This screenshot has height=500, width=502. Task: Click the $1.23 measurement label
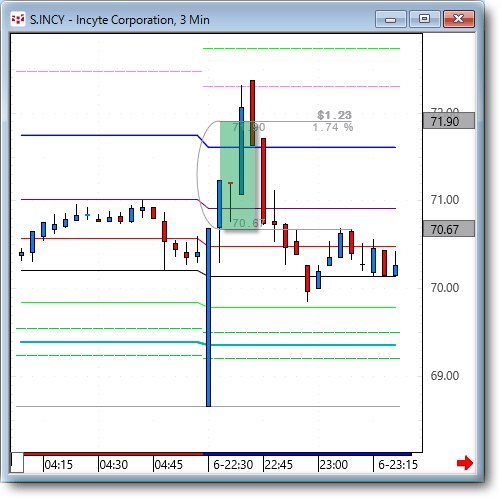(334, 115)
